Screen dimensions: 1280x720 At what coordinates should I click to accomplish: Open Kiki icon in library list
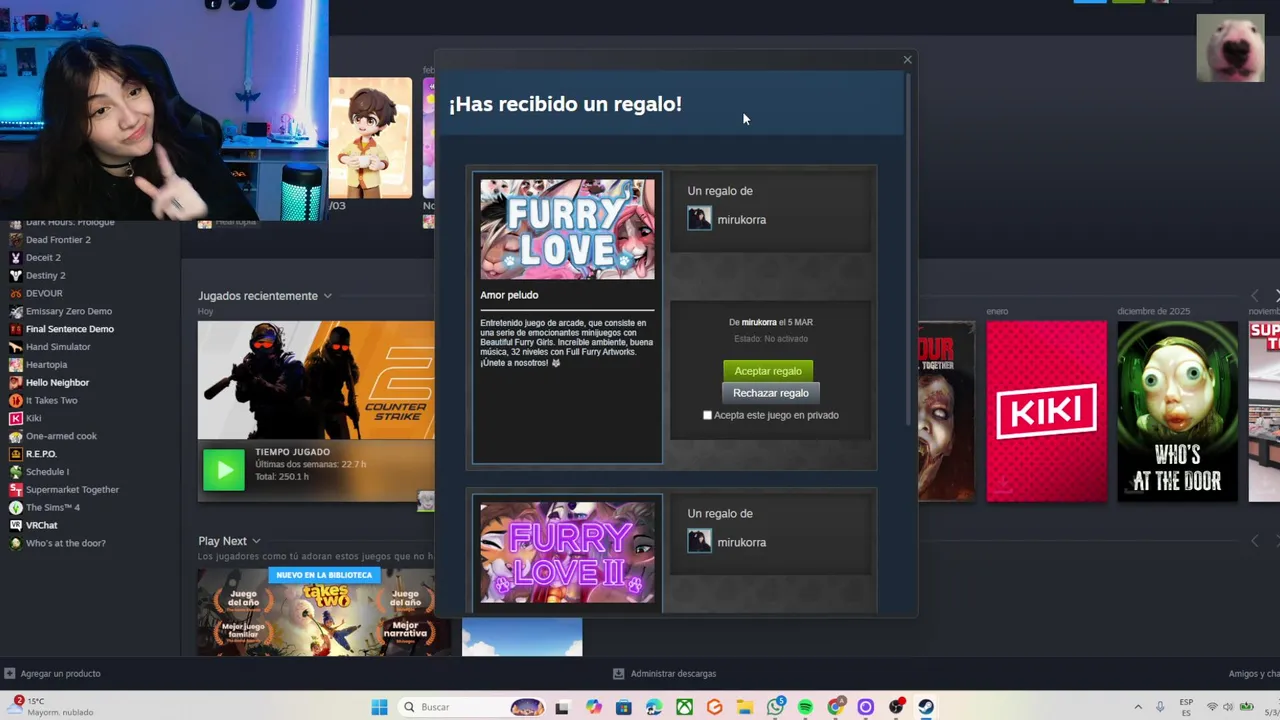(x=15, y=418)
